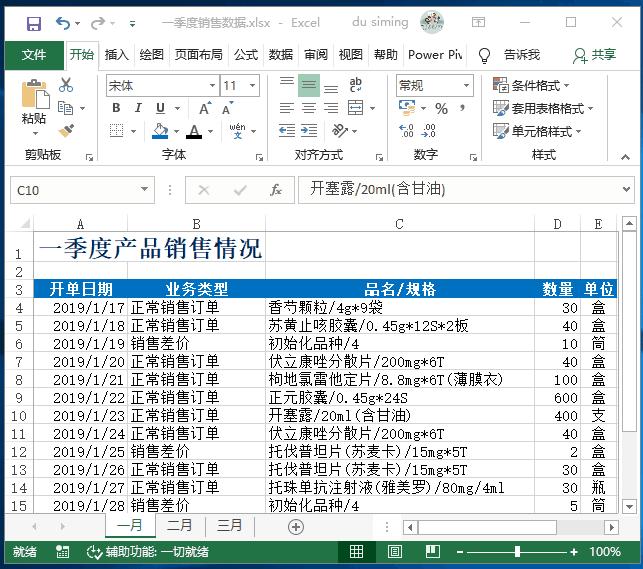The image size is (643, 569).
Task: Click vertical scrollbar down arrow
Action: click(x=629, y=506)
